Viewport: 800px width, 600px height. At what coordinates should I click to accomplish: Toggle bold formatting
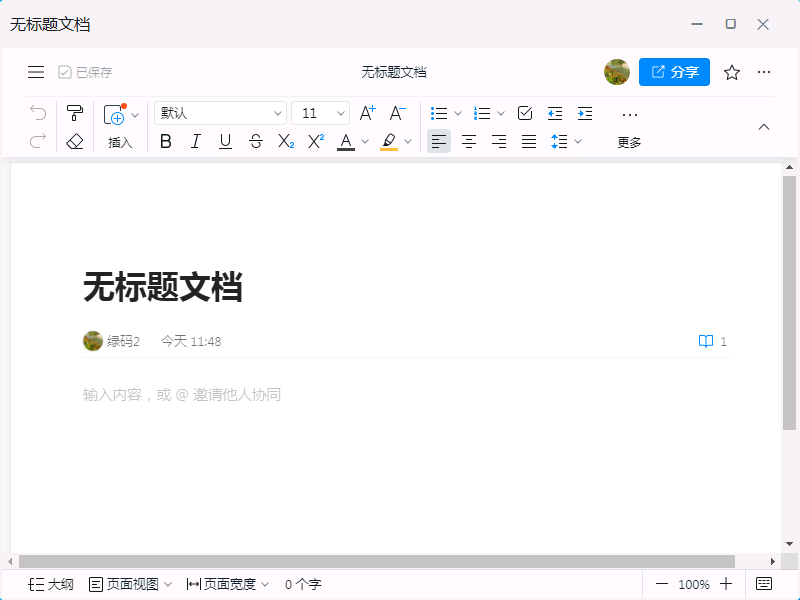pos(166,142)
